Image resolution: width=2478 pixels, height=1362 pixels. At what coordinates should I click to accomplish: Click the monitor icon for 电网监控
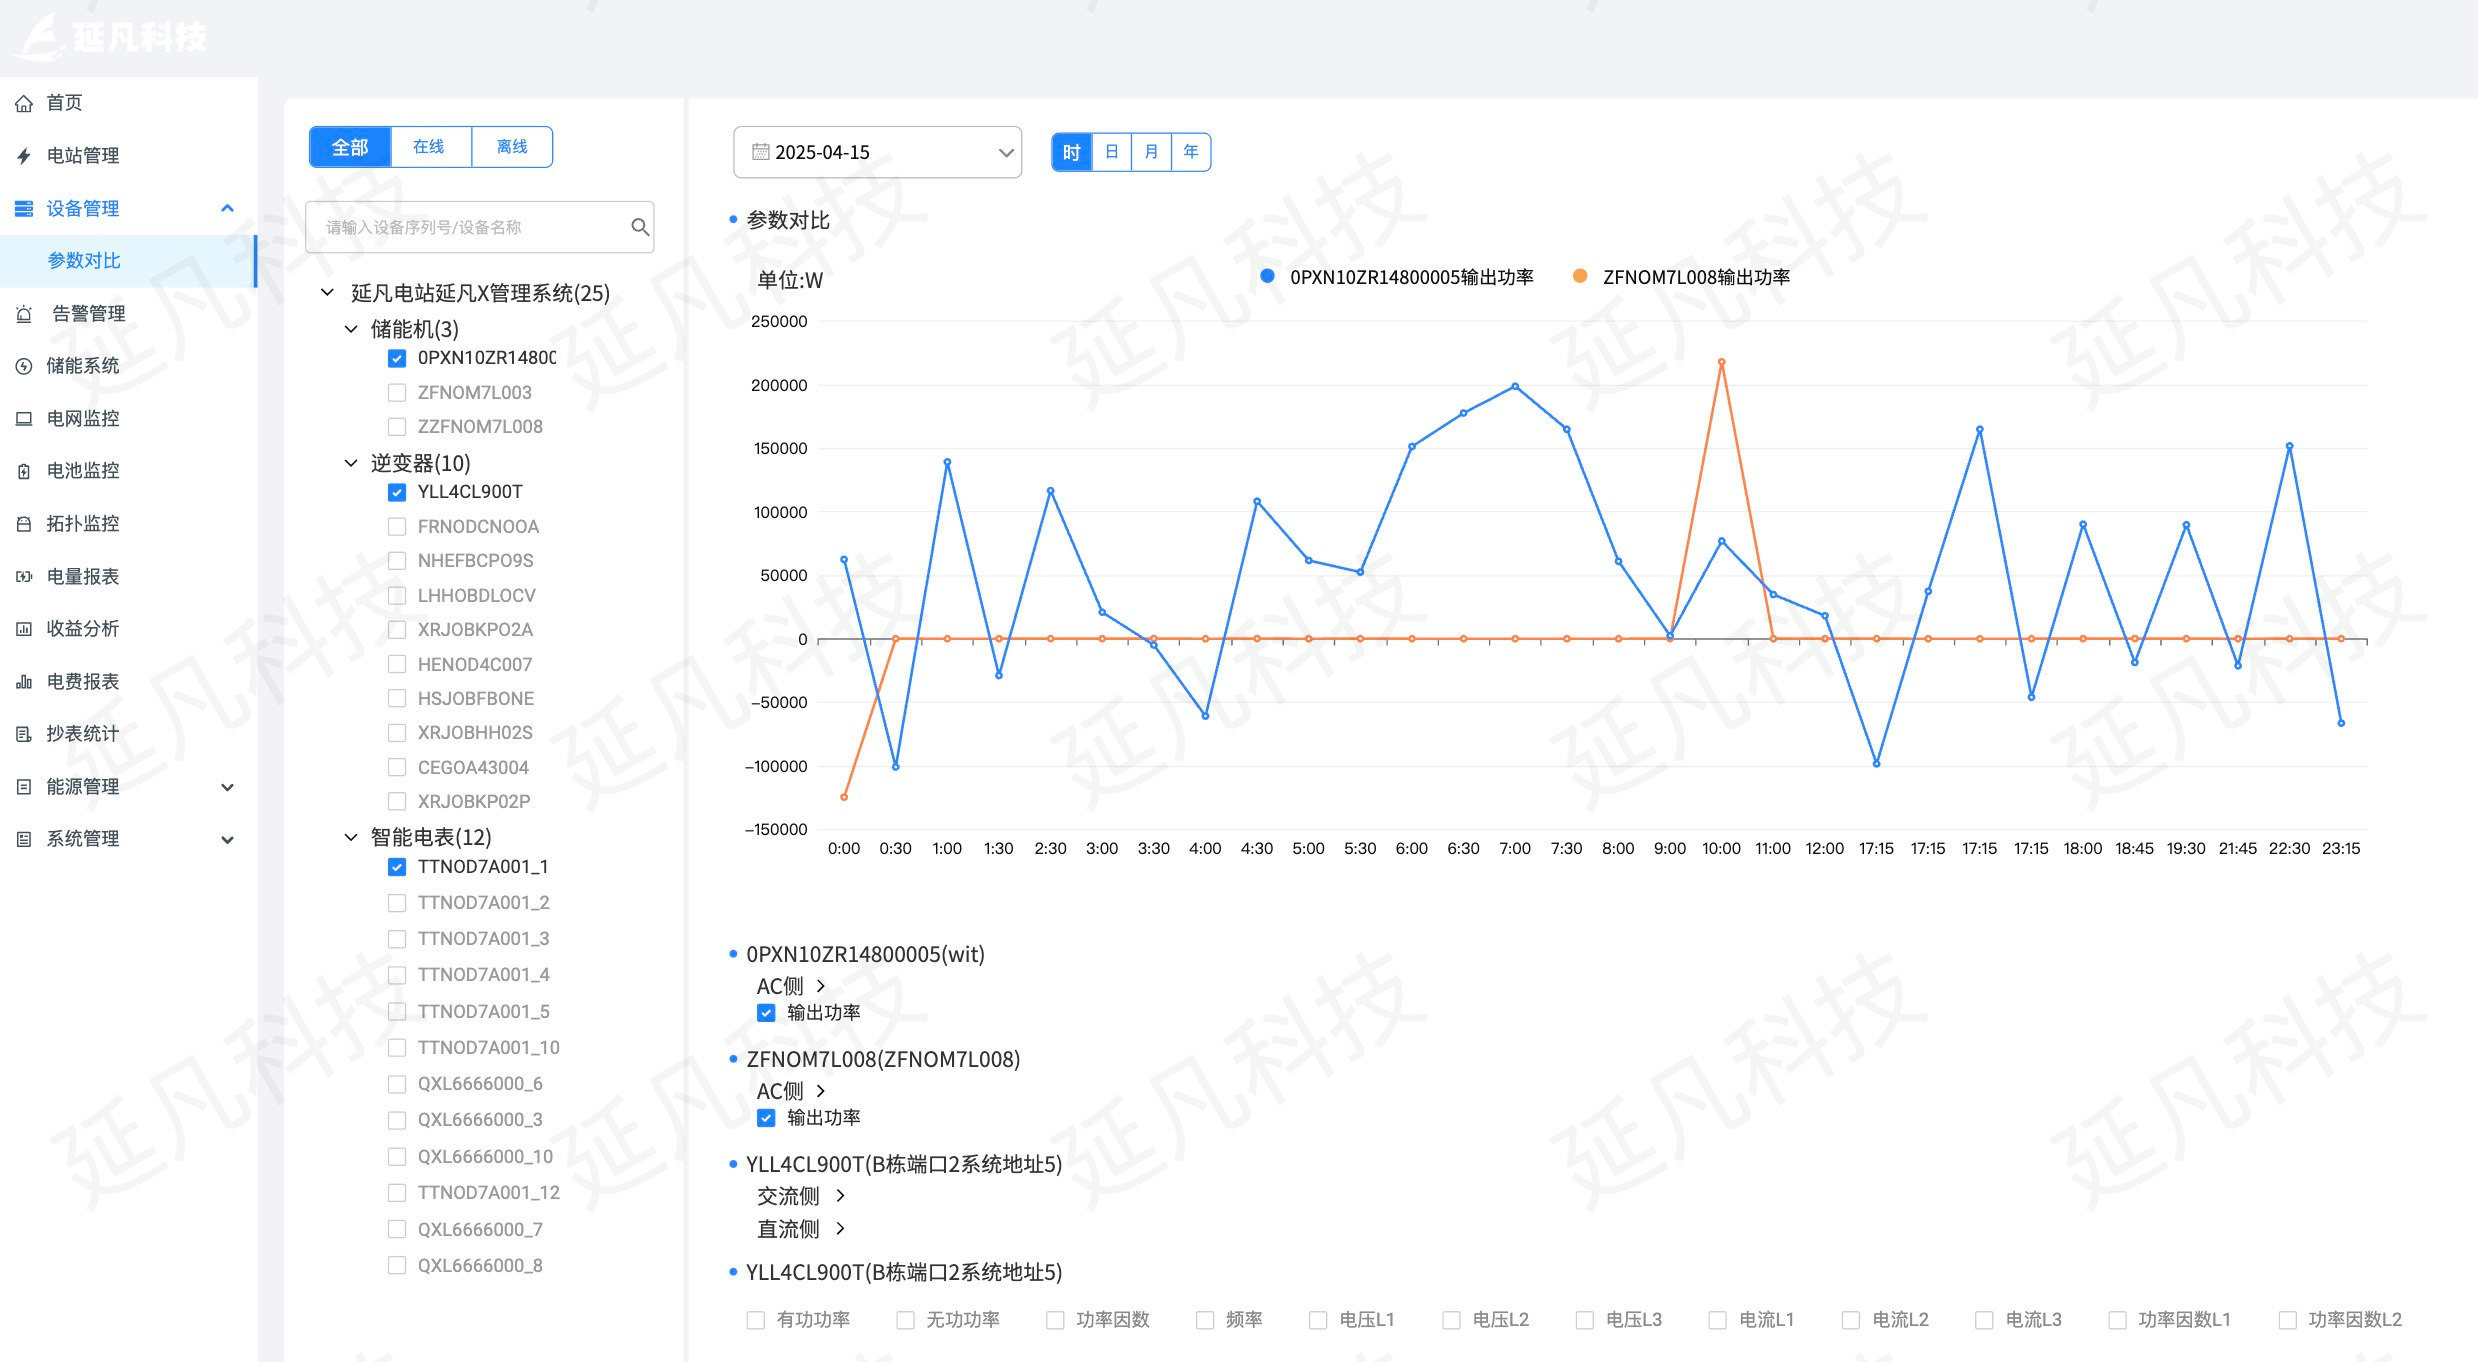24,419
